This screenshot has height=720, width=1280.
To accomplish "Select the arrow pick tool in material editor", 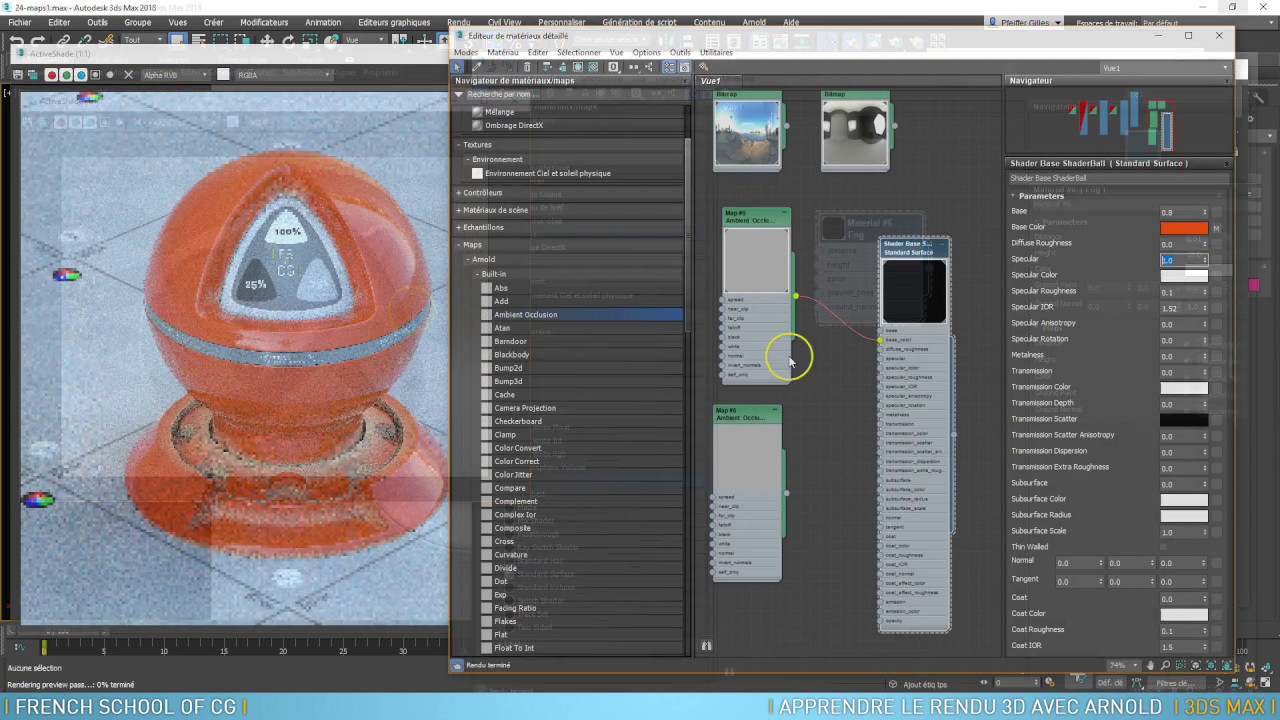I will tap(457, 67).
